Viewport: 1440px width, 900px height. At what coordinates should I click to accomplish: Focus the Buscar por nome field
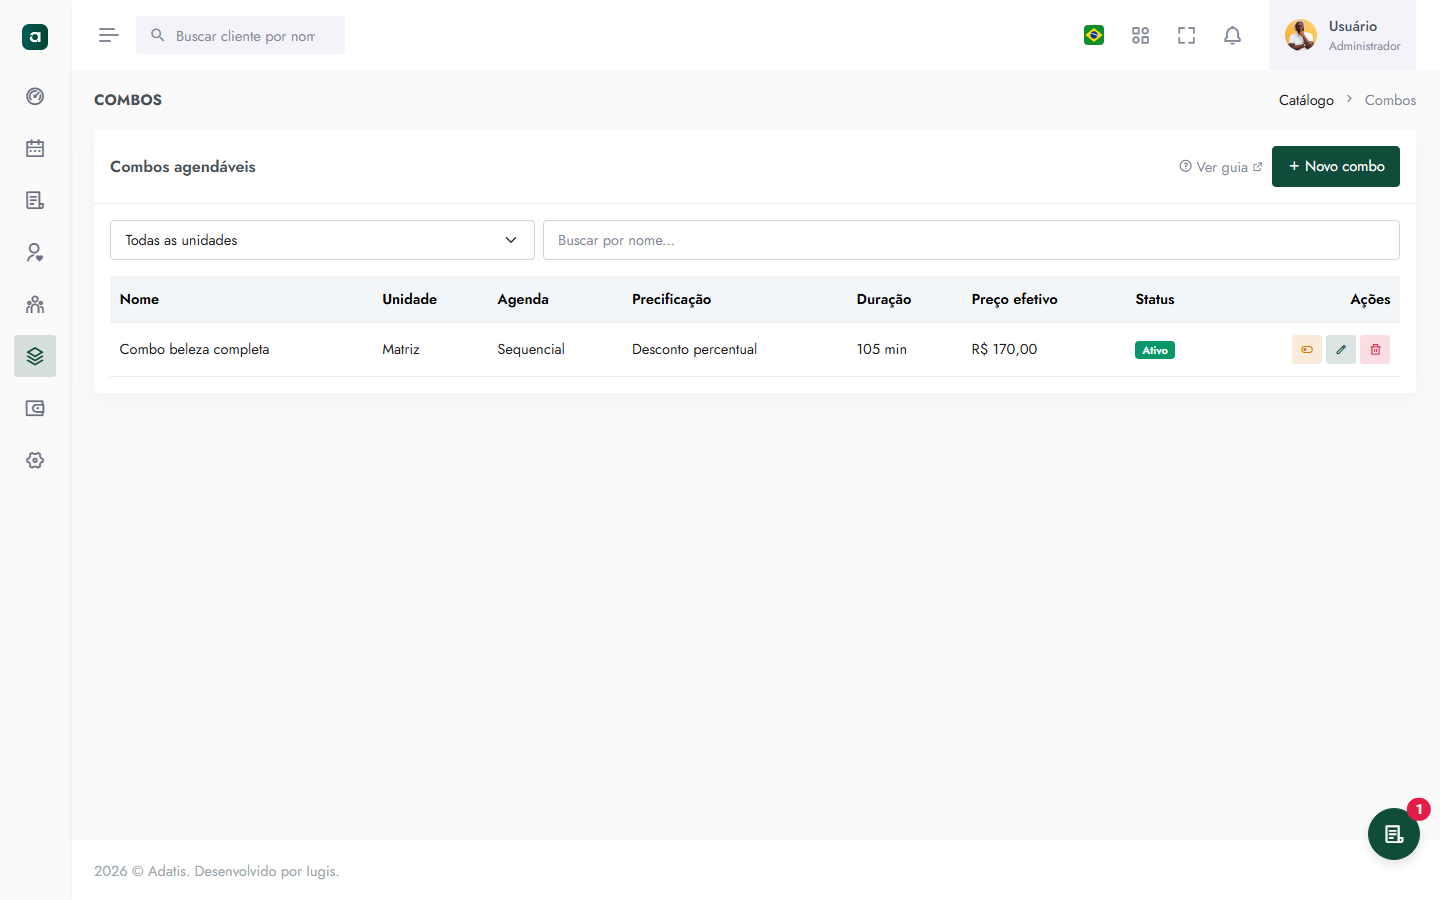point(971,240)
